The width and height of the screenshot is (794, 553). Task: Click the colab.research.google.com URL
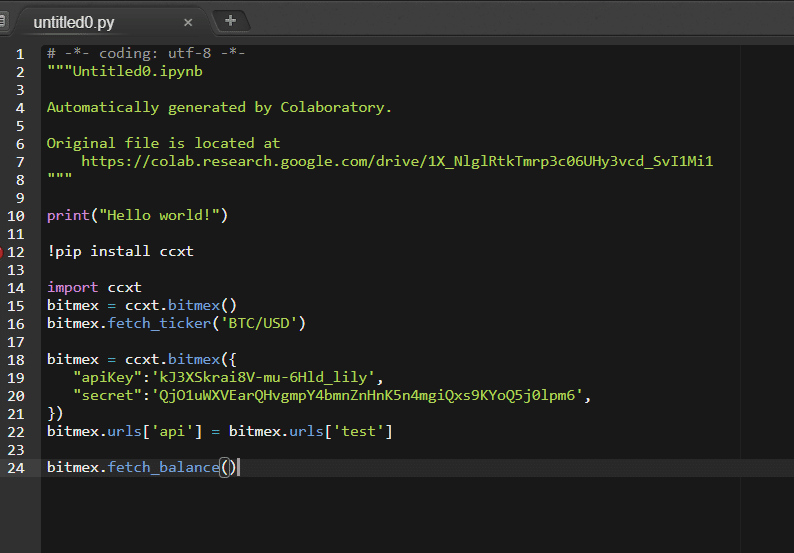[397, 161]
